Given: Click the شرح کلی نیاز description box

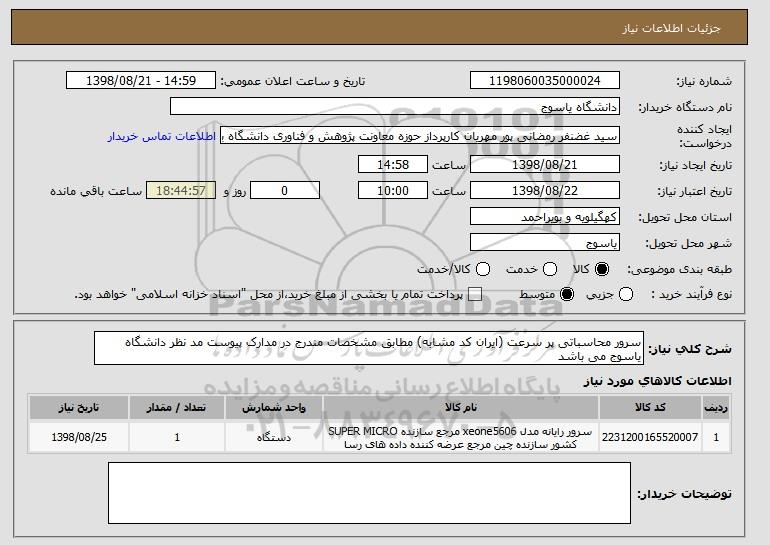Looking at the screenshot, I should coord(369,348).
